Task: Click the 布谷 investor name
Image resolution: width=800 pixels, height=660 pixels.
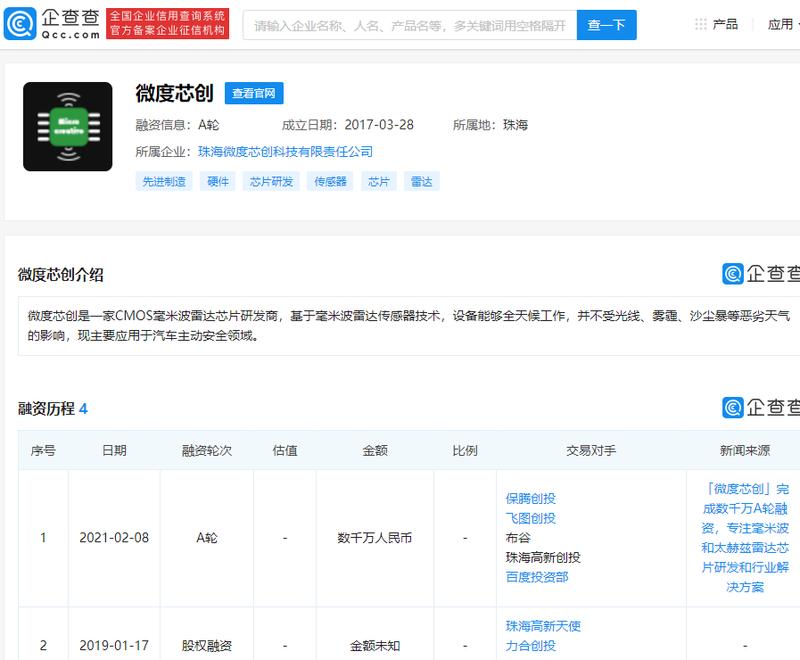Action: click(518, 538)
